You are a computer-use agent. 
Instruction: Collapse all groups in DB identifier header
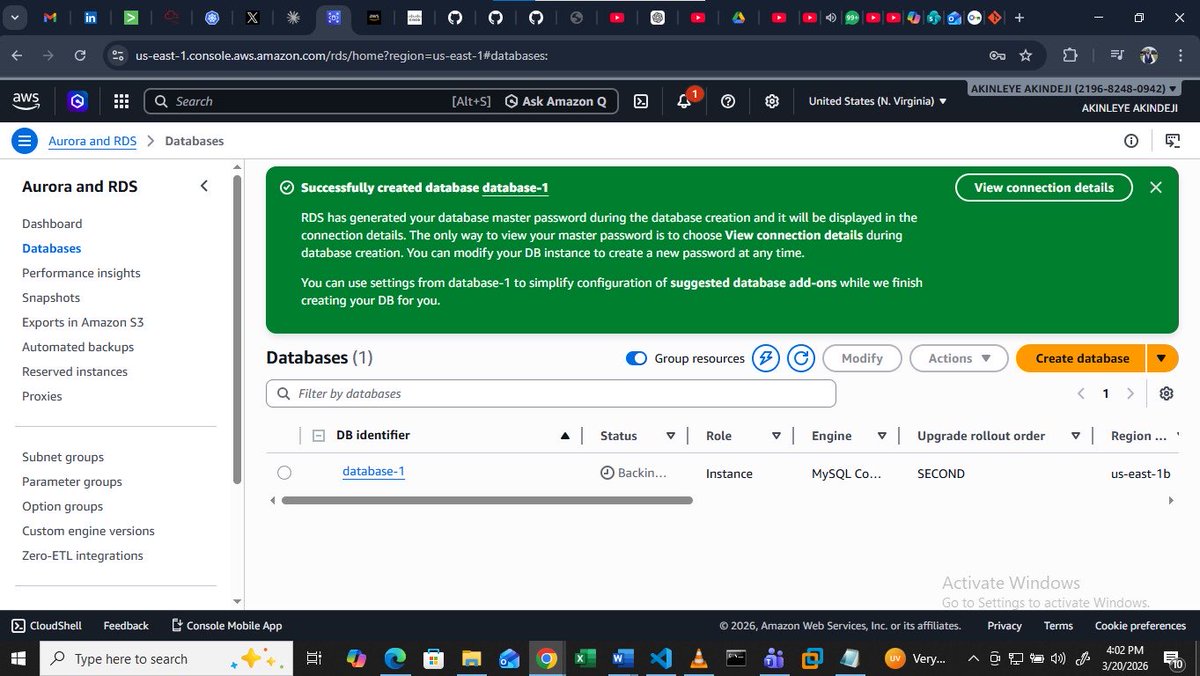318,436
